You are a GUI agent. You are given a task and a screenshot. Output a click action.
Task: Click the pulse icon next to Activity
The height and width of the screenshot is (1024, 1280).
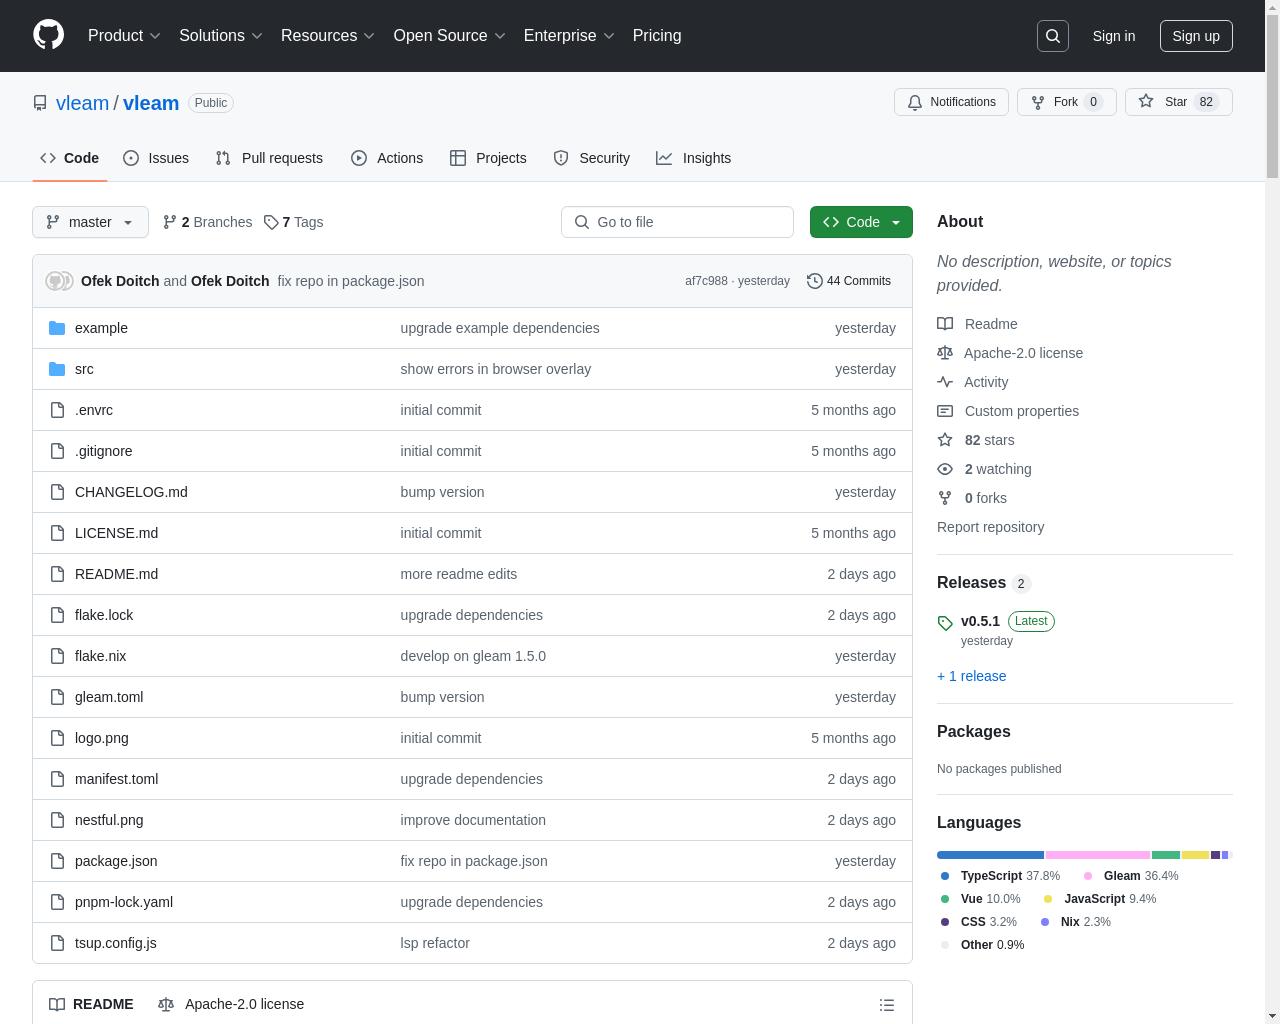[945, 382]
